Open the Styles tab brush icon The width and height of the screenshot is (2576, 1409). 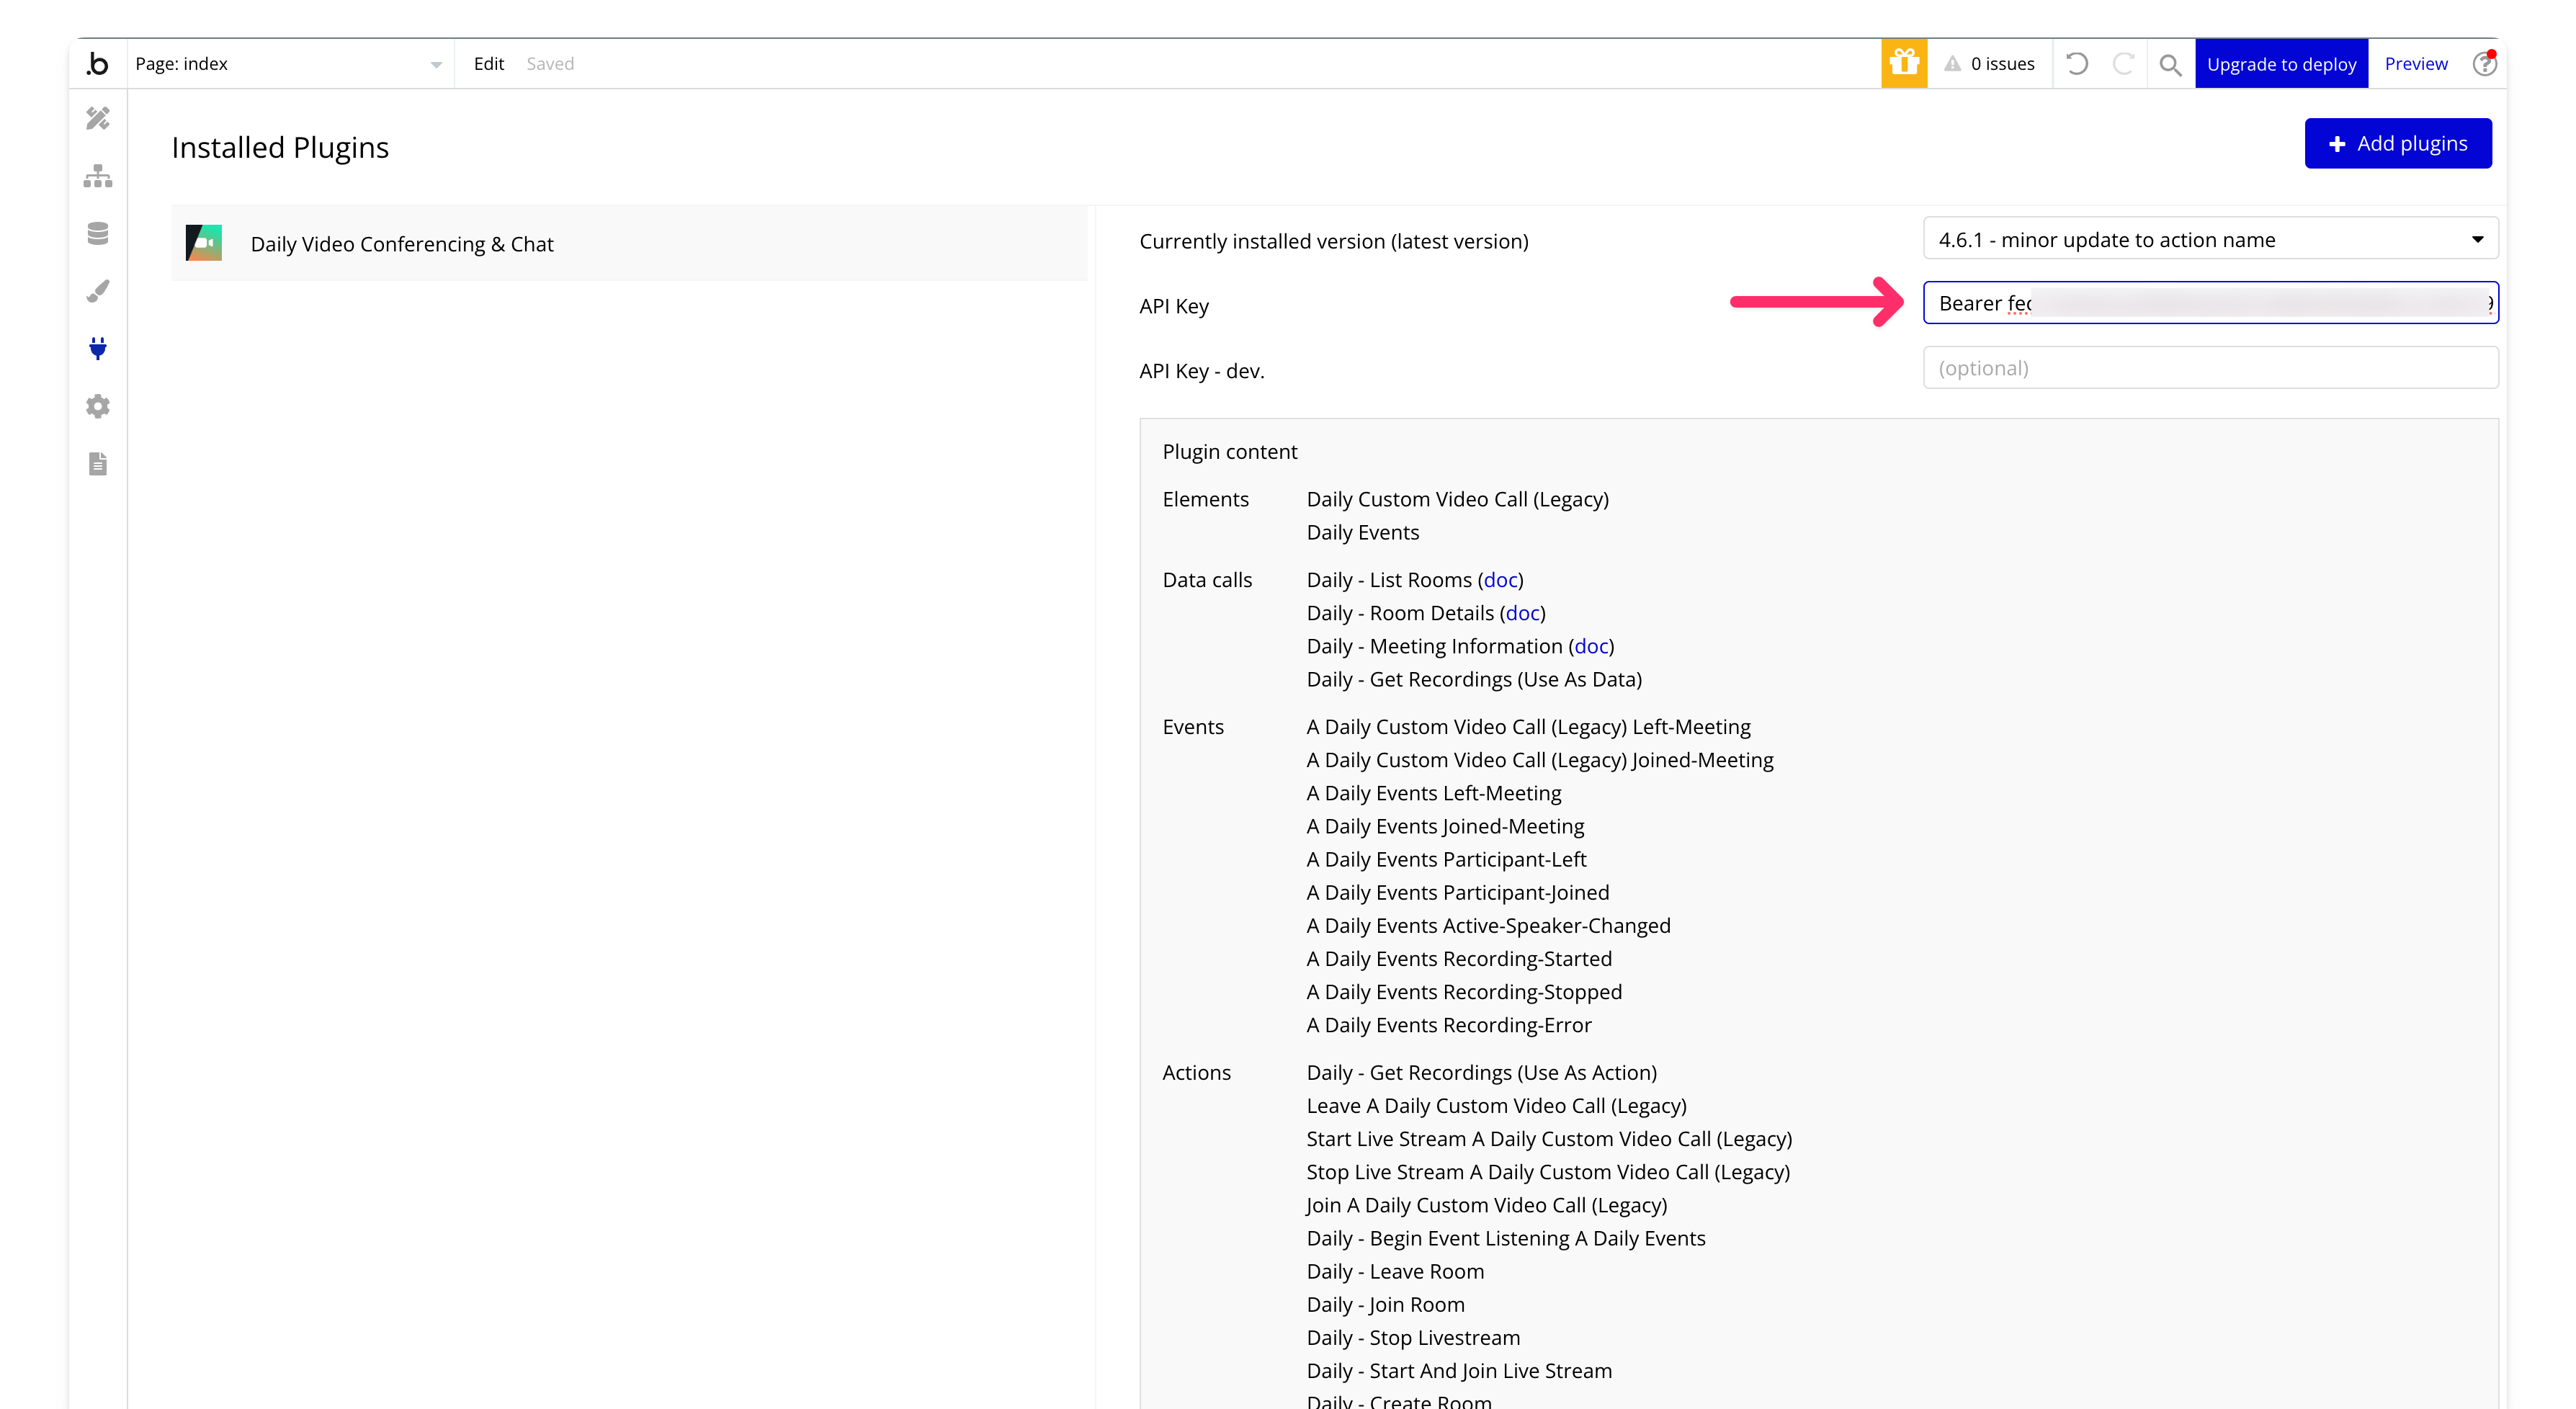click(98, 291)
